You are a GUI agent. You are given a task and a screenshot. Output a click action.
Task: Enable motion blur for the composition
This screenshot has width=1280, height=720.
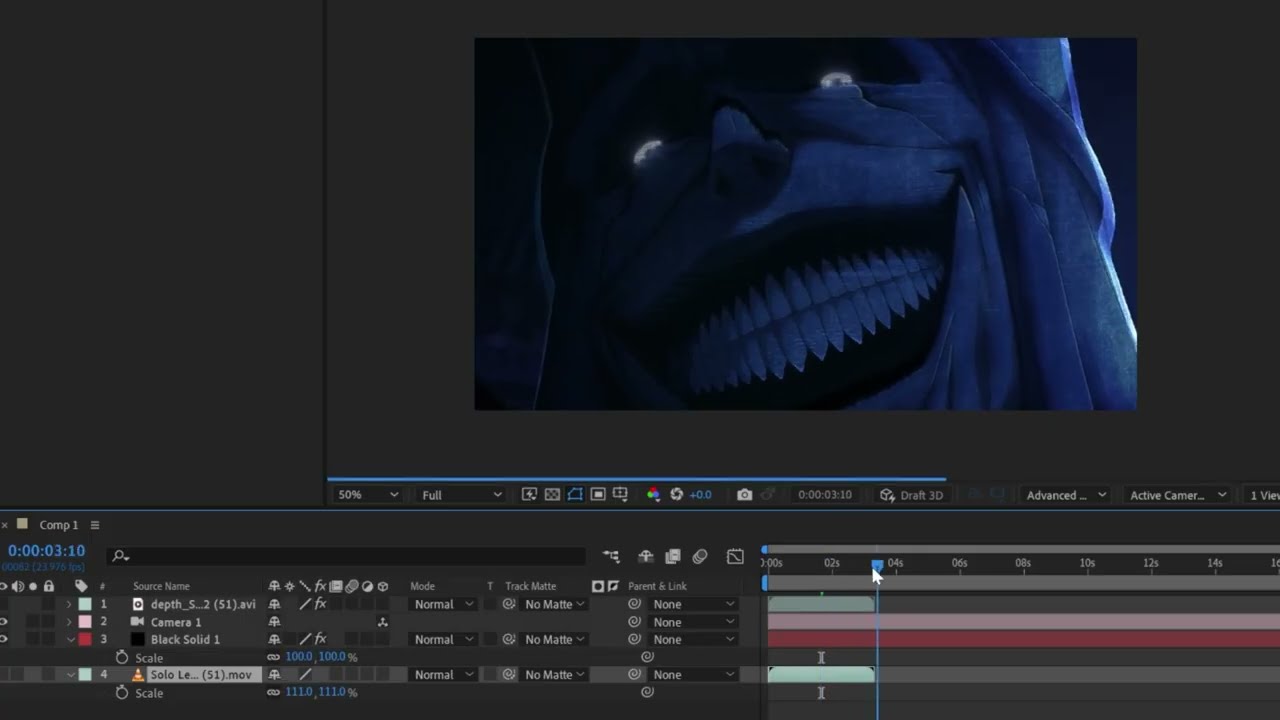coord(700,557)
